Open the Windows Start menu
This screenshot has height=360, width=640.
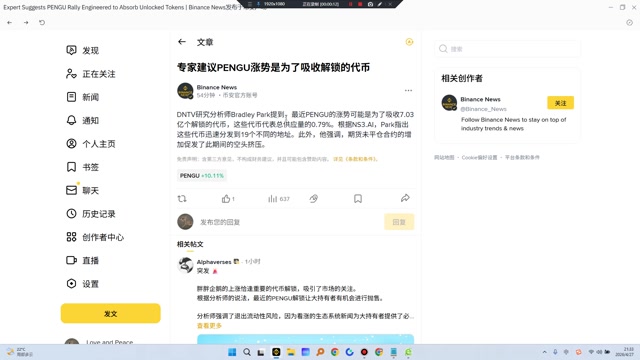[232, 352]
